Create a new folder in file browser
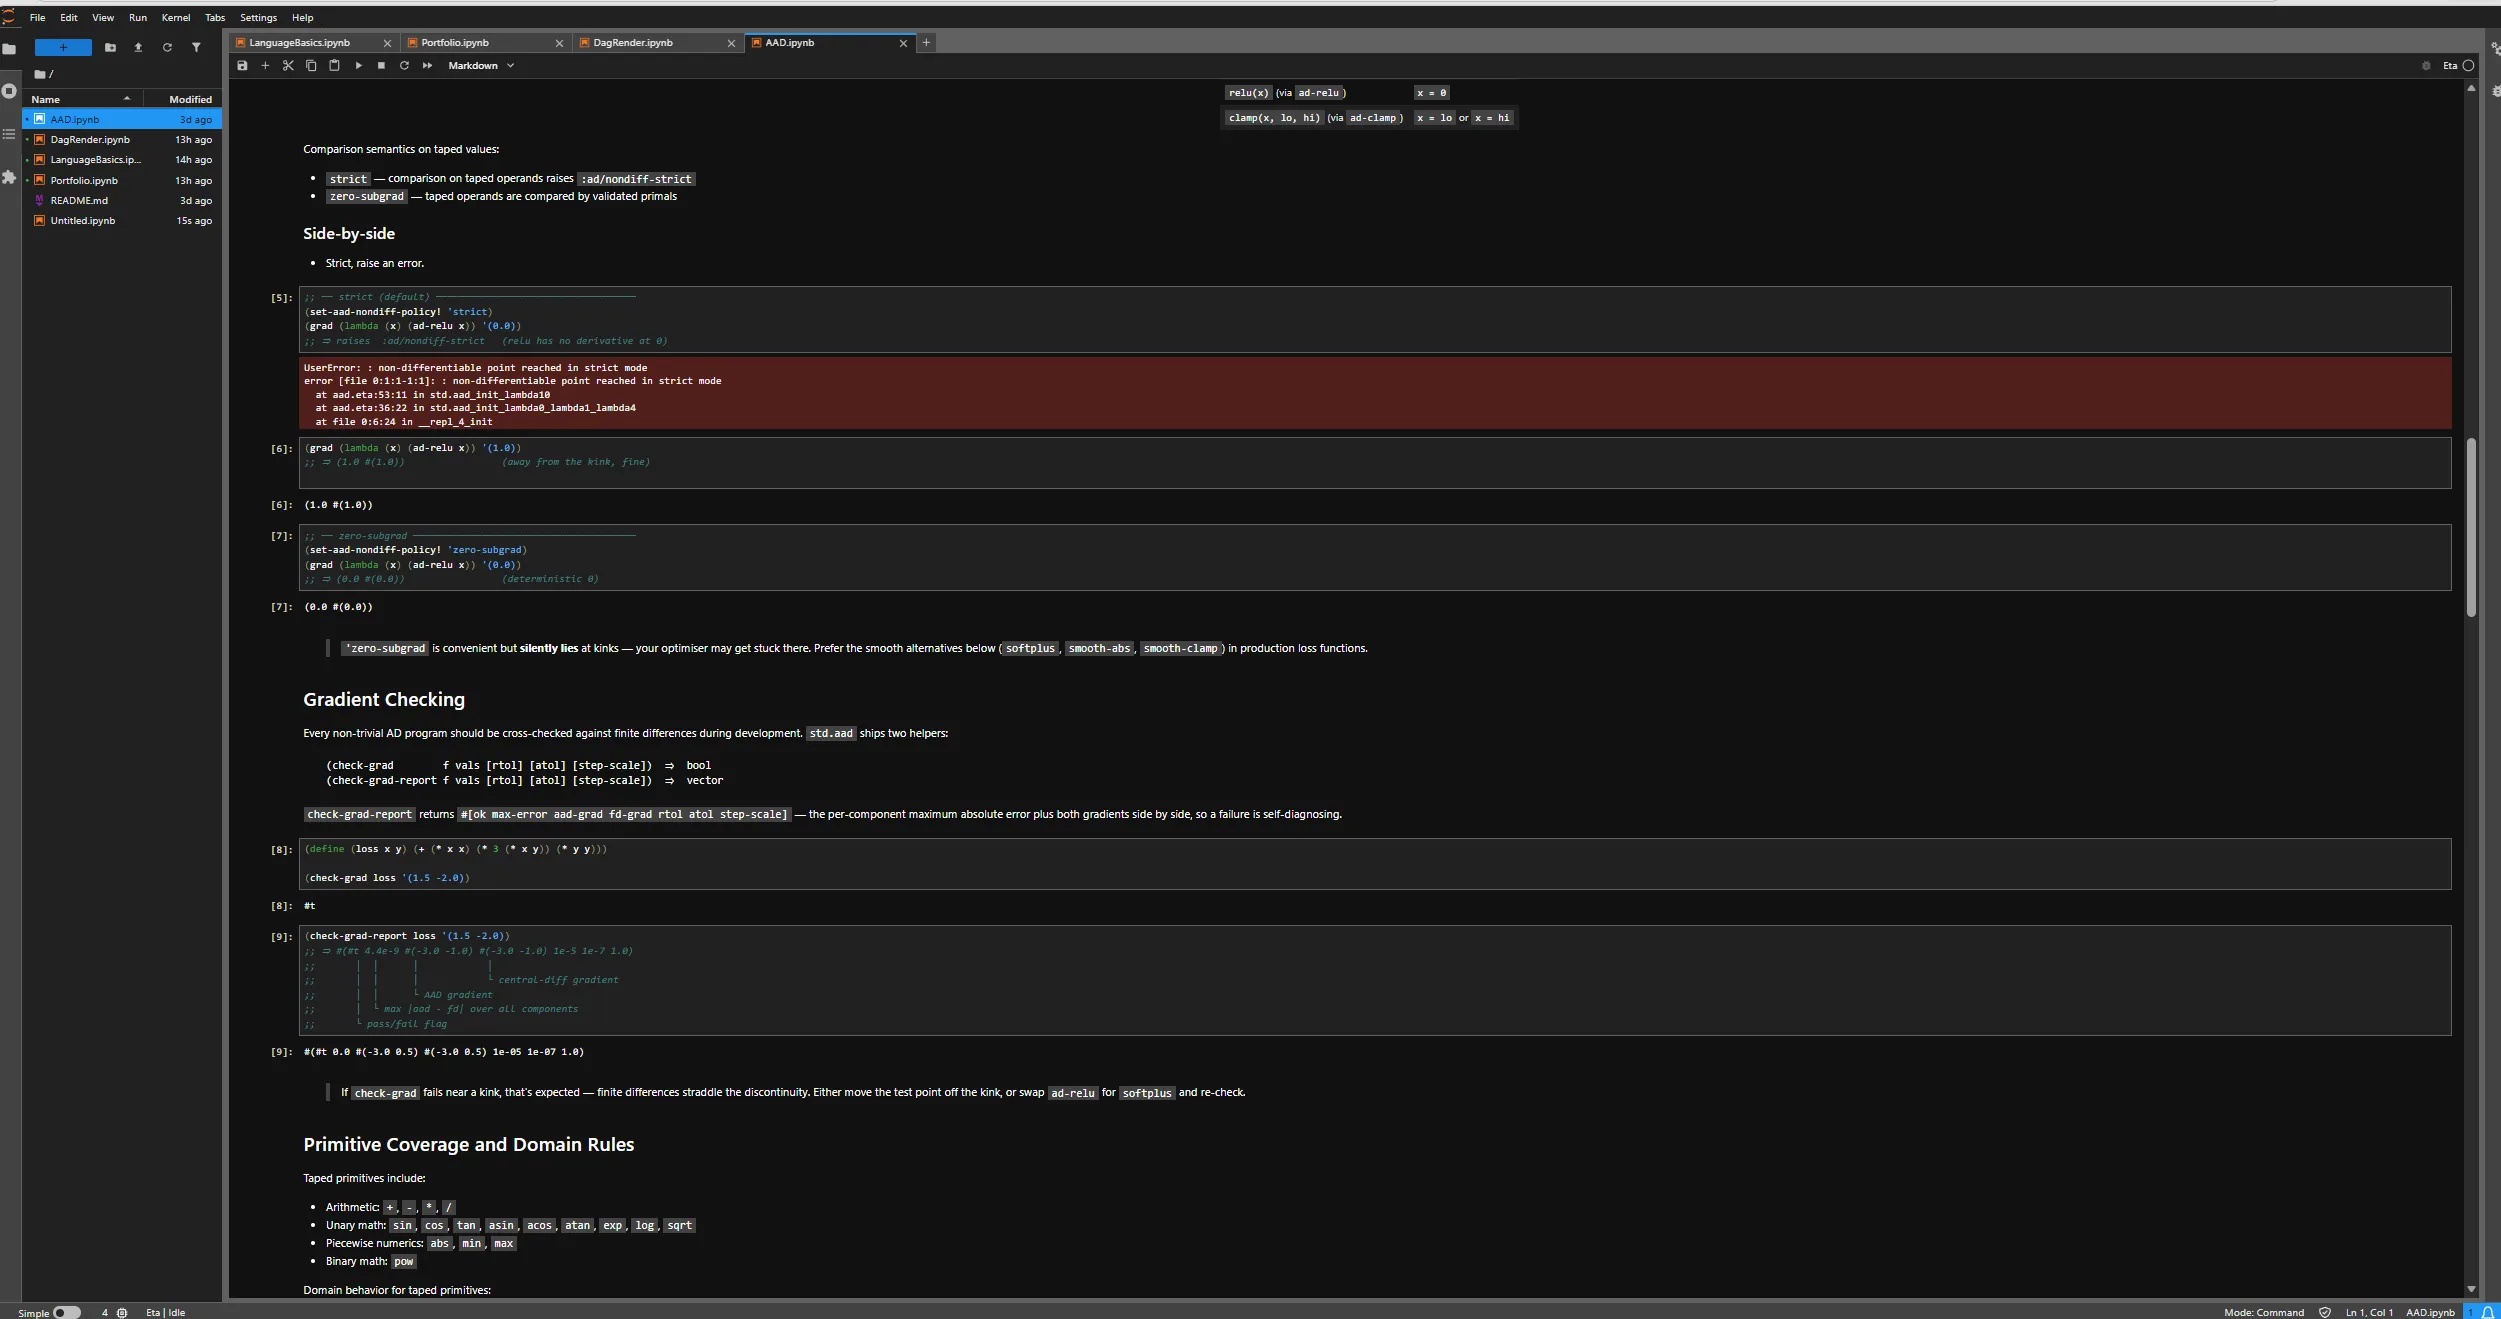2501x1319 pixels. pos(110,47)
